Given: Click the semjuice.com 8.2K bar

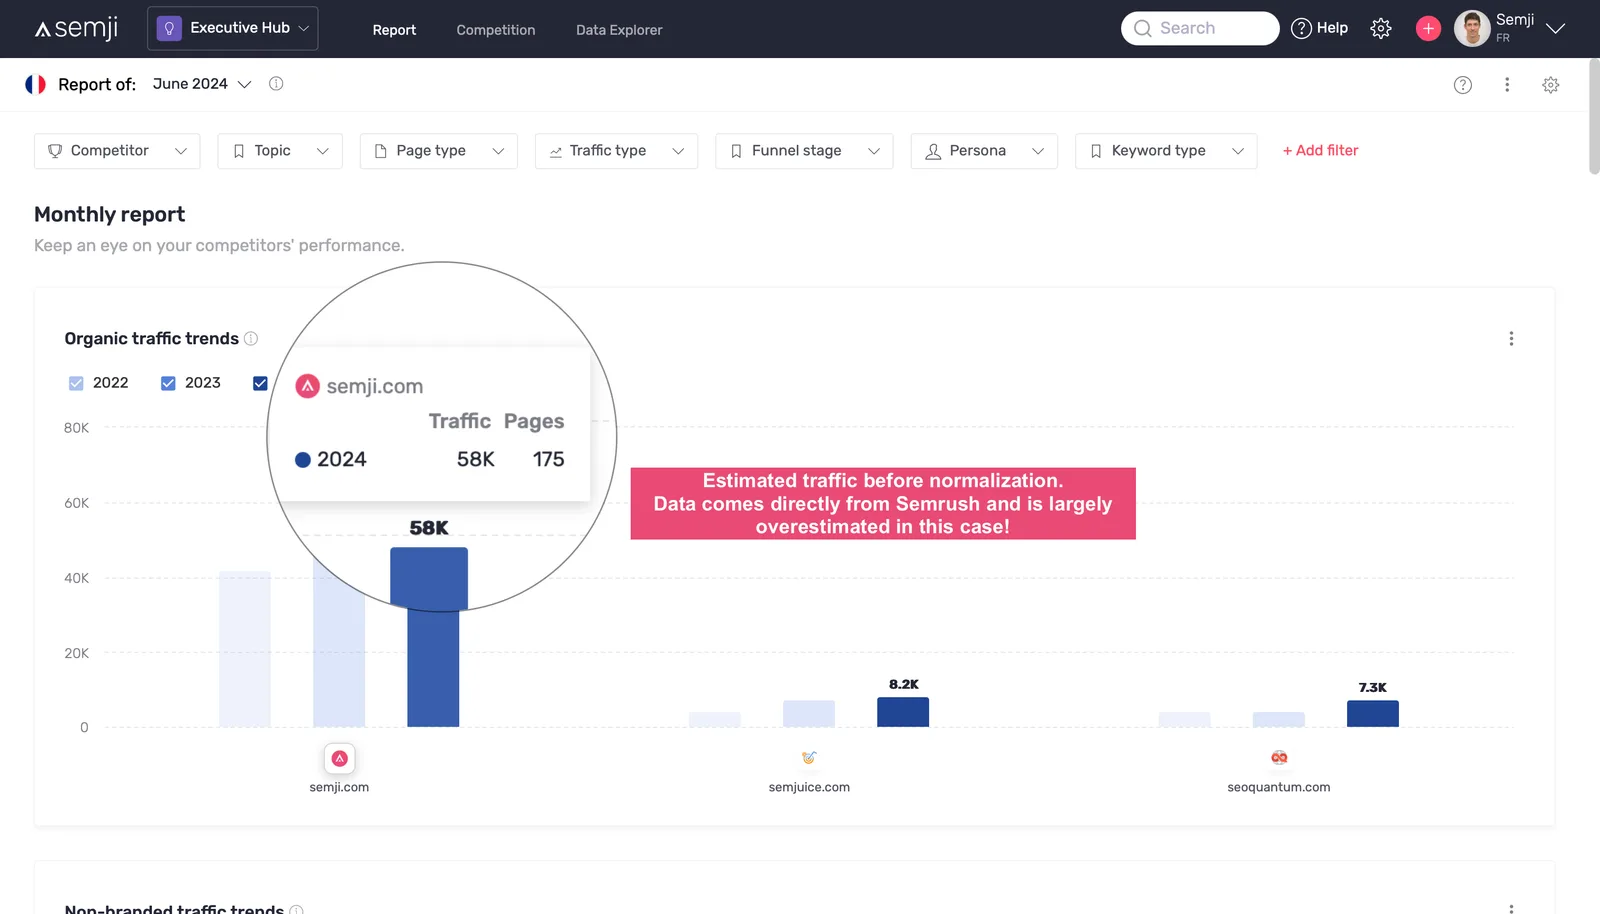Looking at the screenshot, I should [903, 712].
